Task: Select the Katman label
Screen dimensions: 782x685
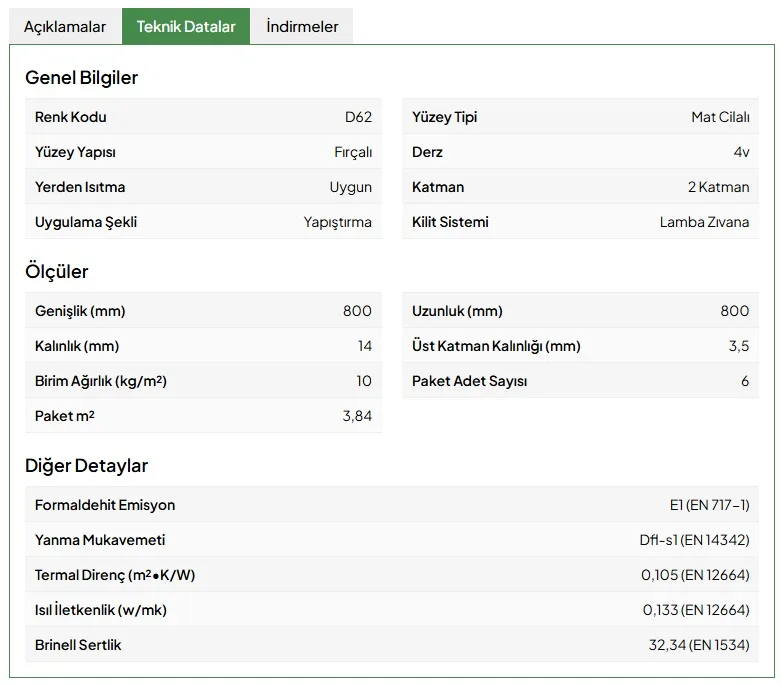Action: coord(438,187)
